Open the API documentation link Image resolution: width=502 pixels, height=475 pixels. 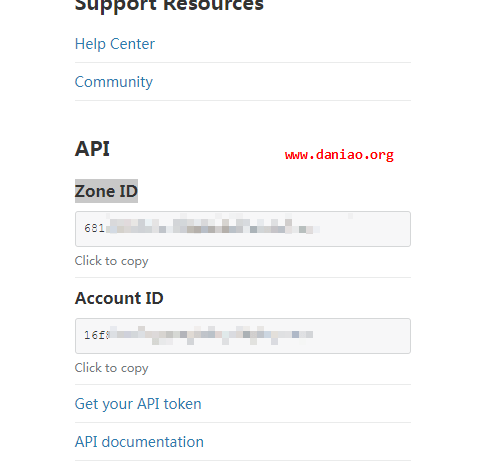pyautogui.click(x=139, y=442)
